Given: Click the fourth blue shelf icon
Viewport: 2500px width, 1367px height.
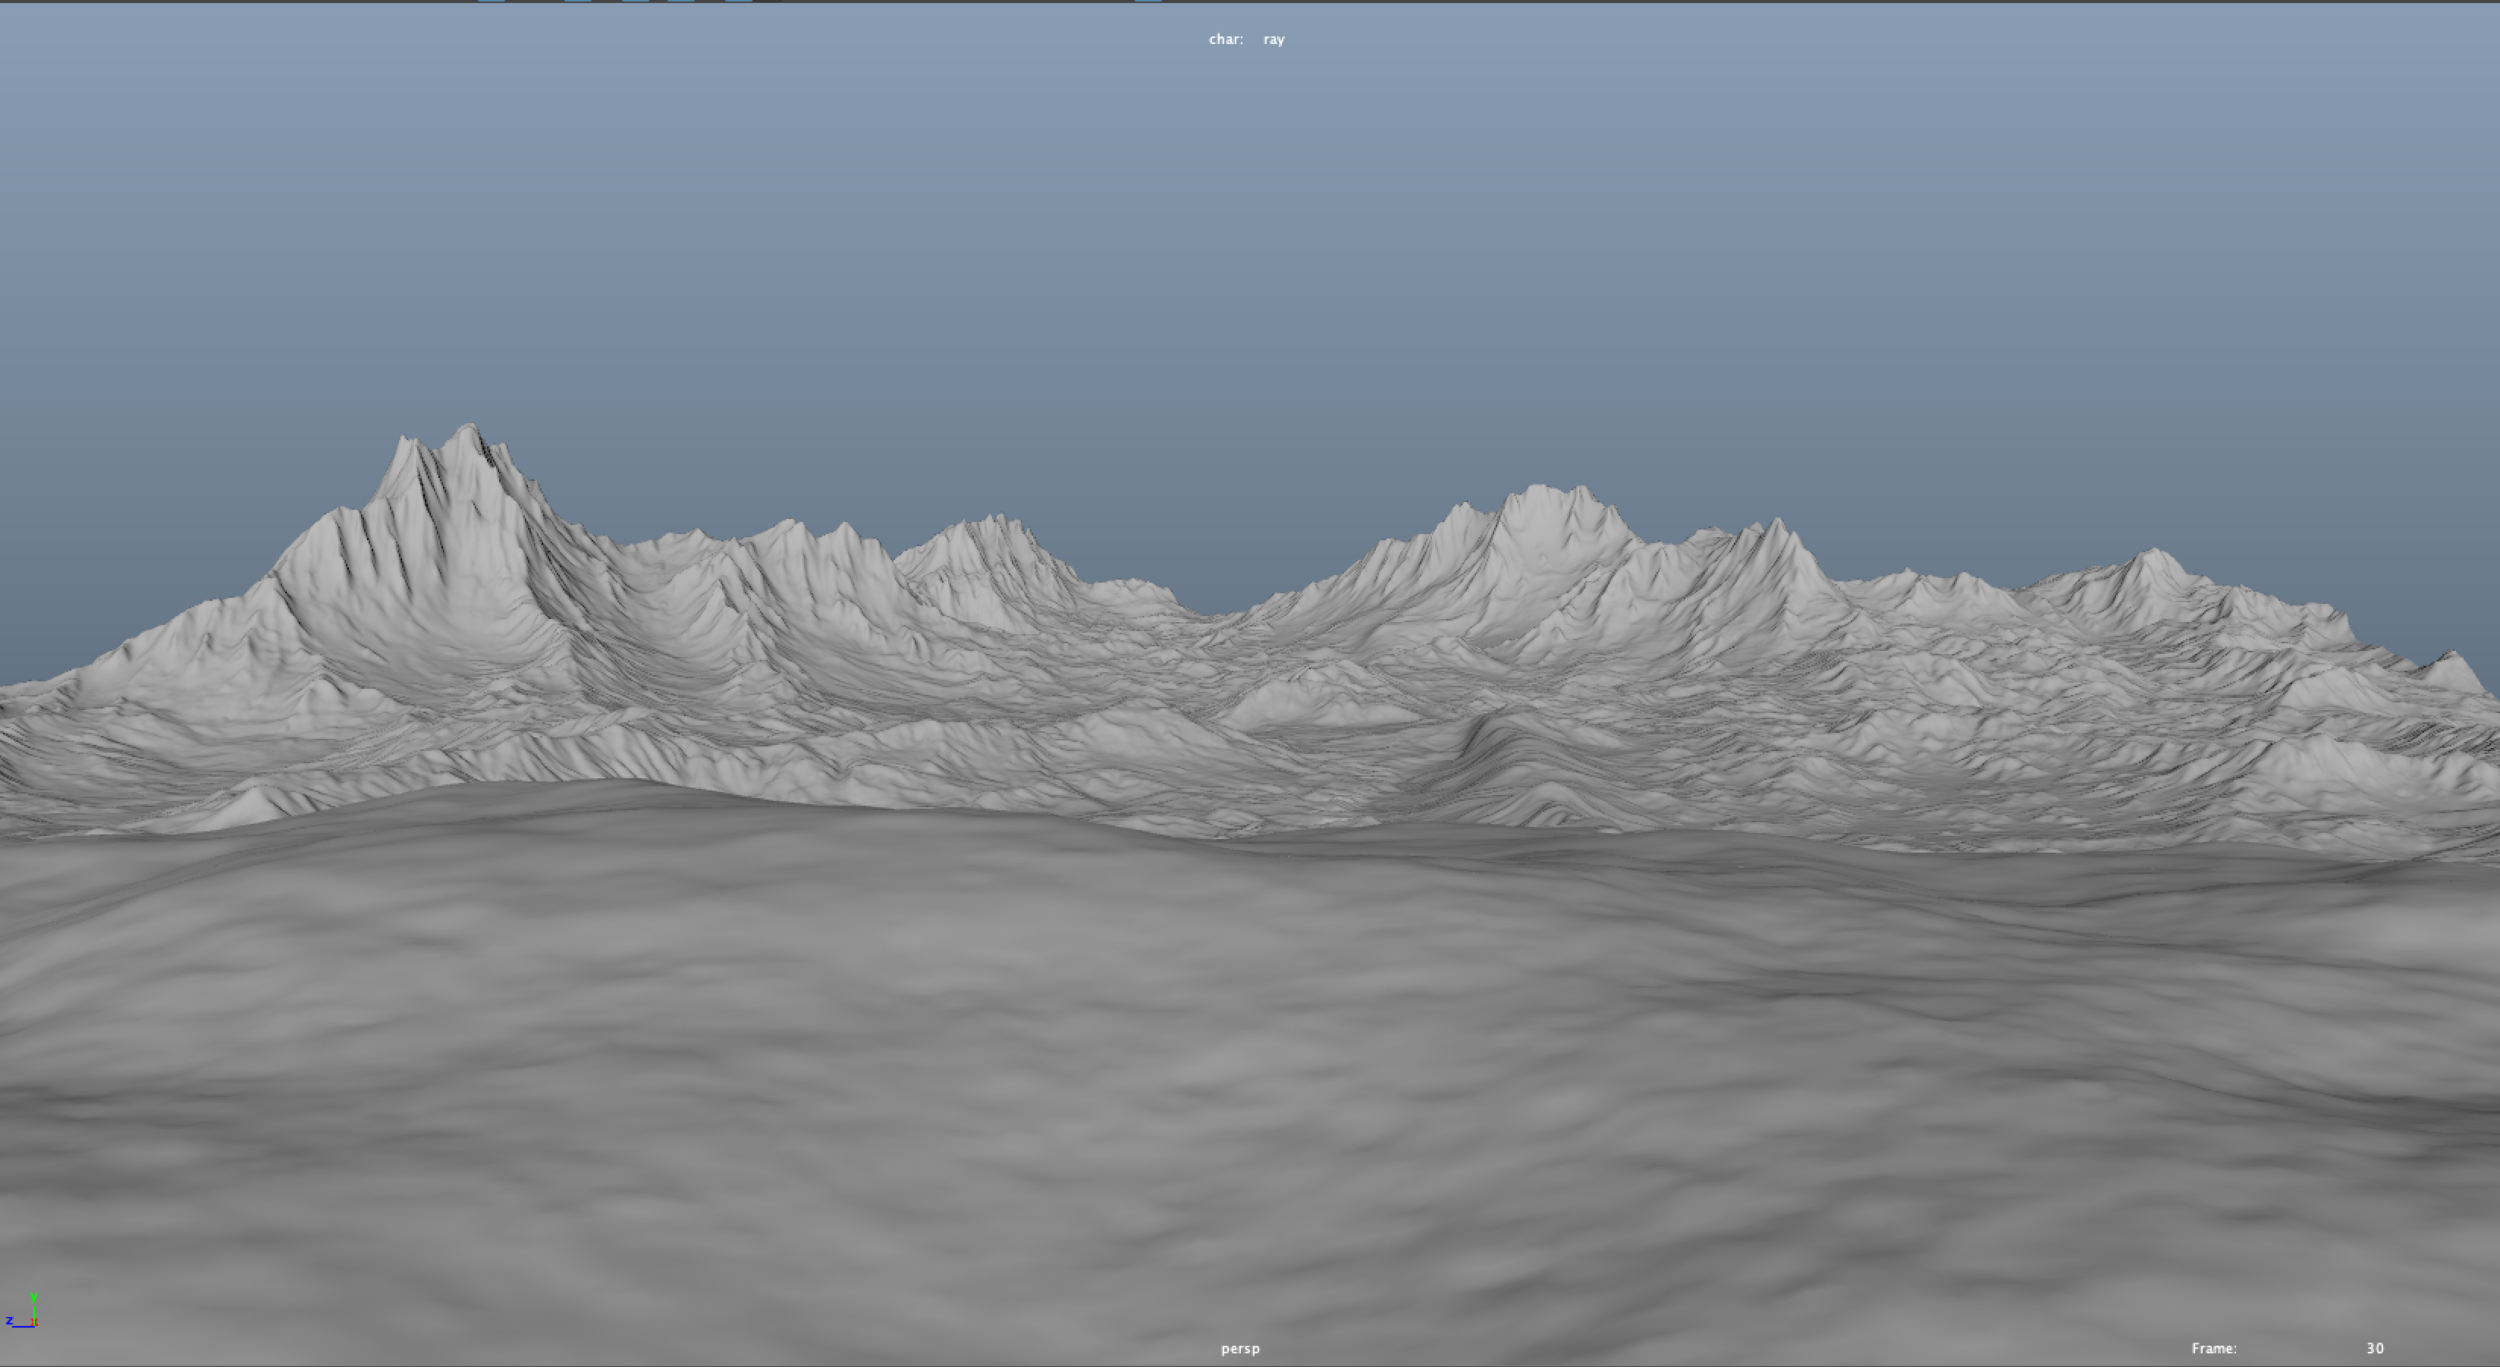Looking at the screenshot, I should [682, 3].
